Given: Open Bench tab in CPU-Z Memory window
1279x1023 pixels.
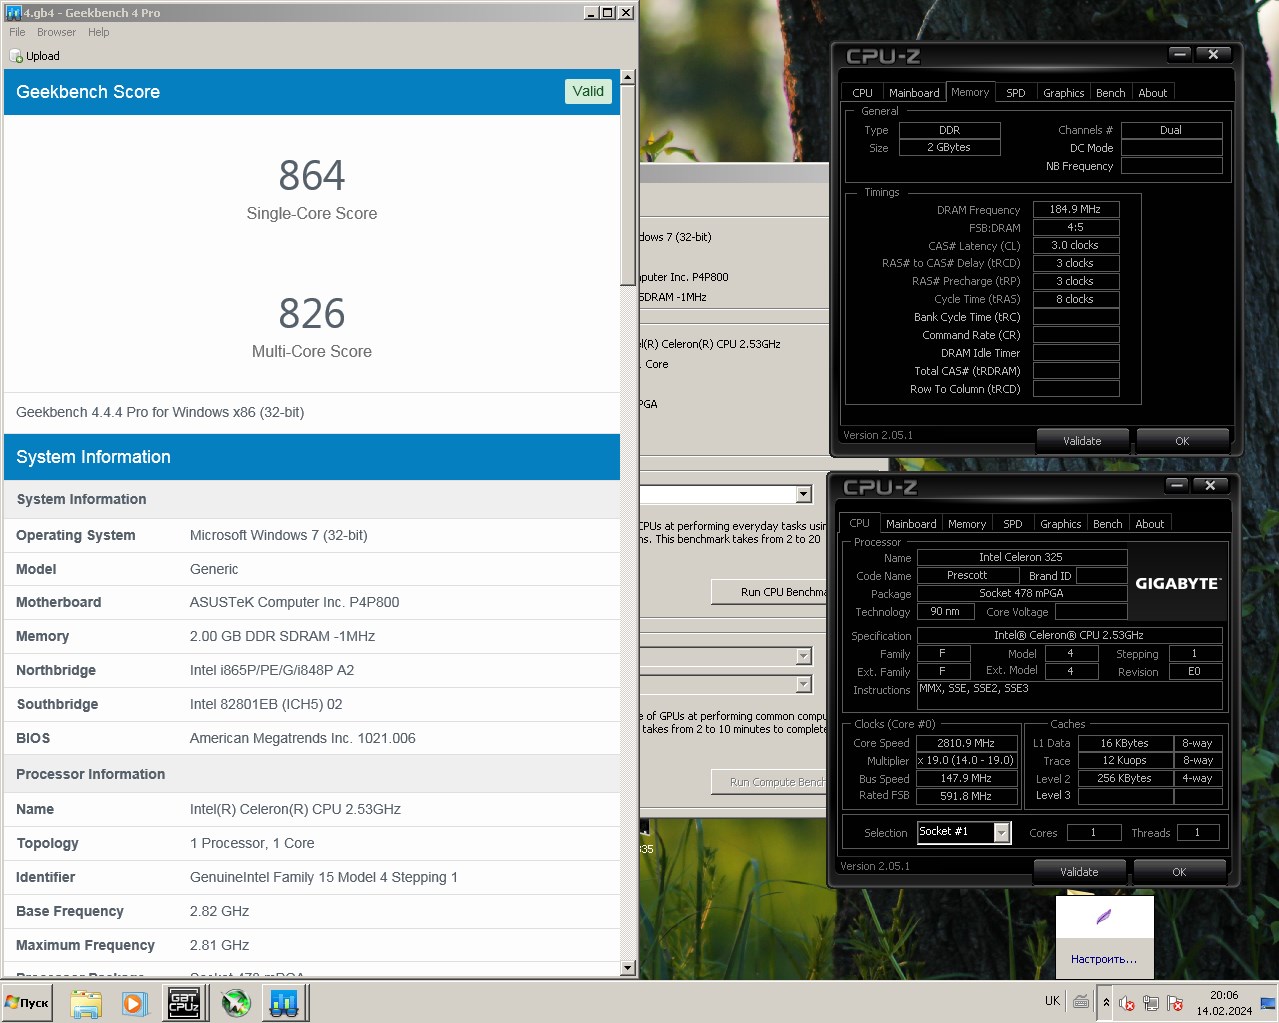Looking at the screenshot, I should 1110,93.
